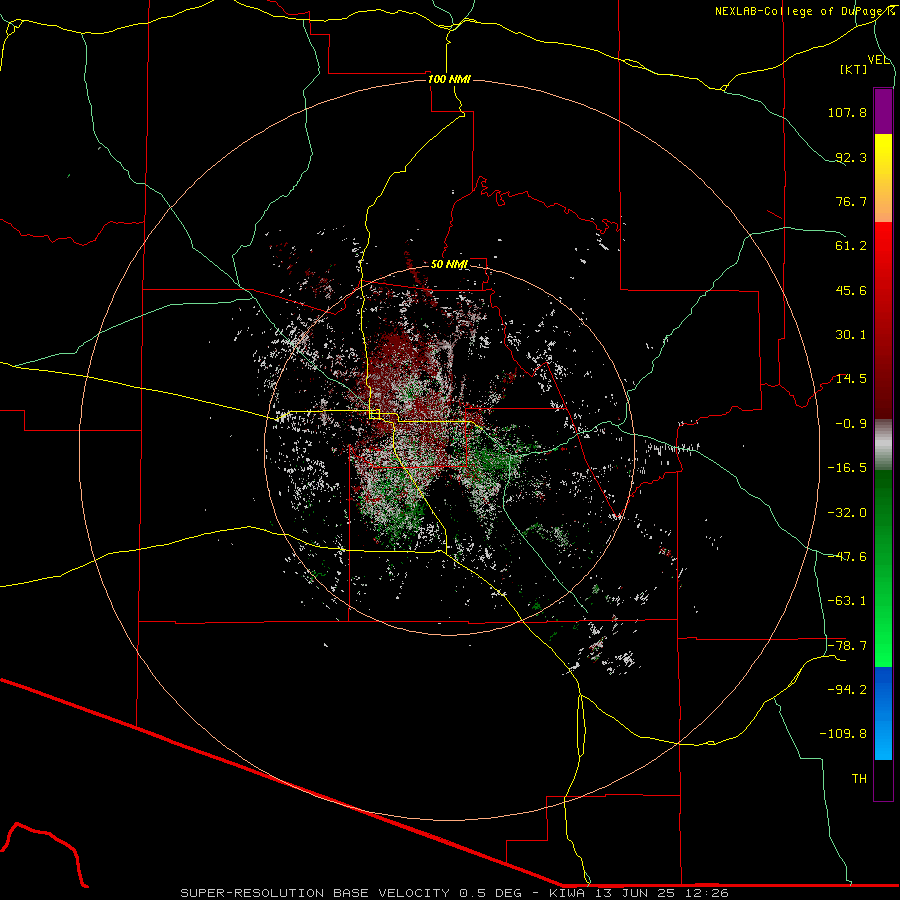This screenshot has width=900, height=900.
Task: Select the 14.5 scale value
Action: tap(851, 379)
